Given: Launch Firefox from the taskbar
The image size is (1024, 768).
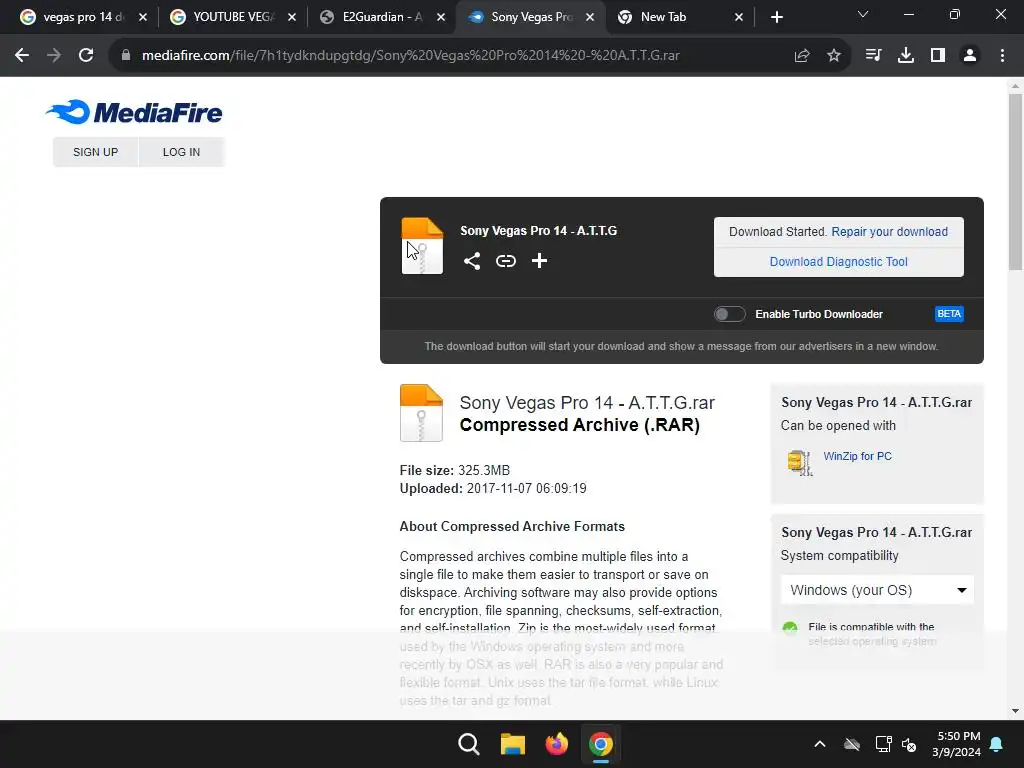Looking at the screenshot, I should [x=556, y=744].
